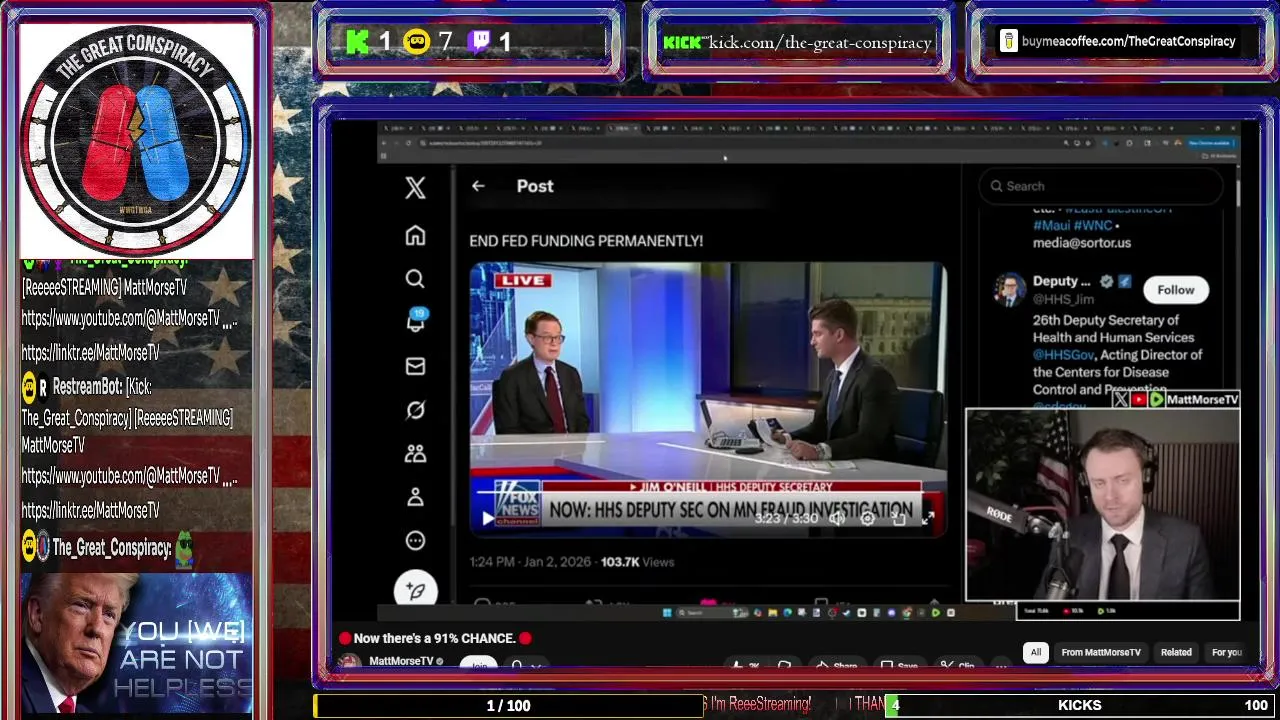Open X notifications bell icon
The height and width of the screenshot is (720, 1280).
[x=415, y=322]
